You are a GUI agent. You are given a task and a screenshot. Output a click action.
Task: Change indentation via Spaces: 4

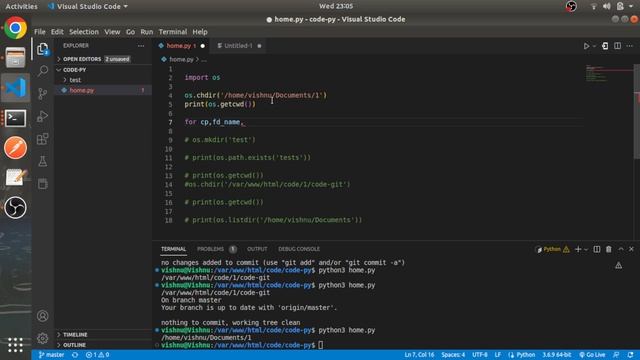point(453,355)
